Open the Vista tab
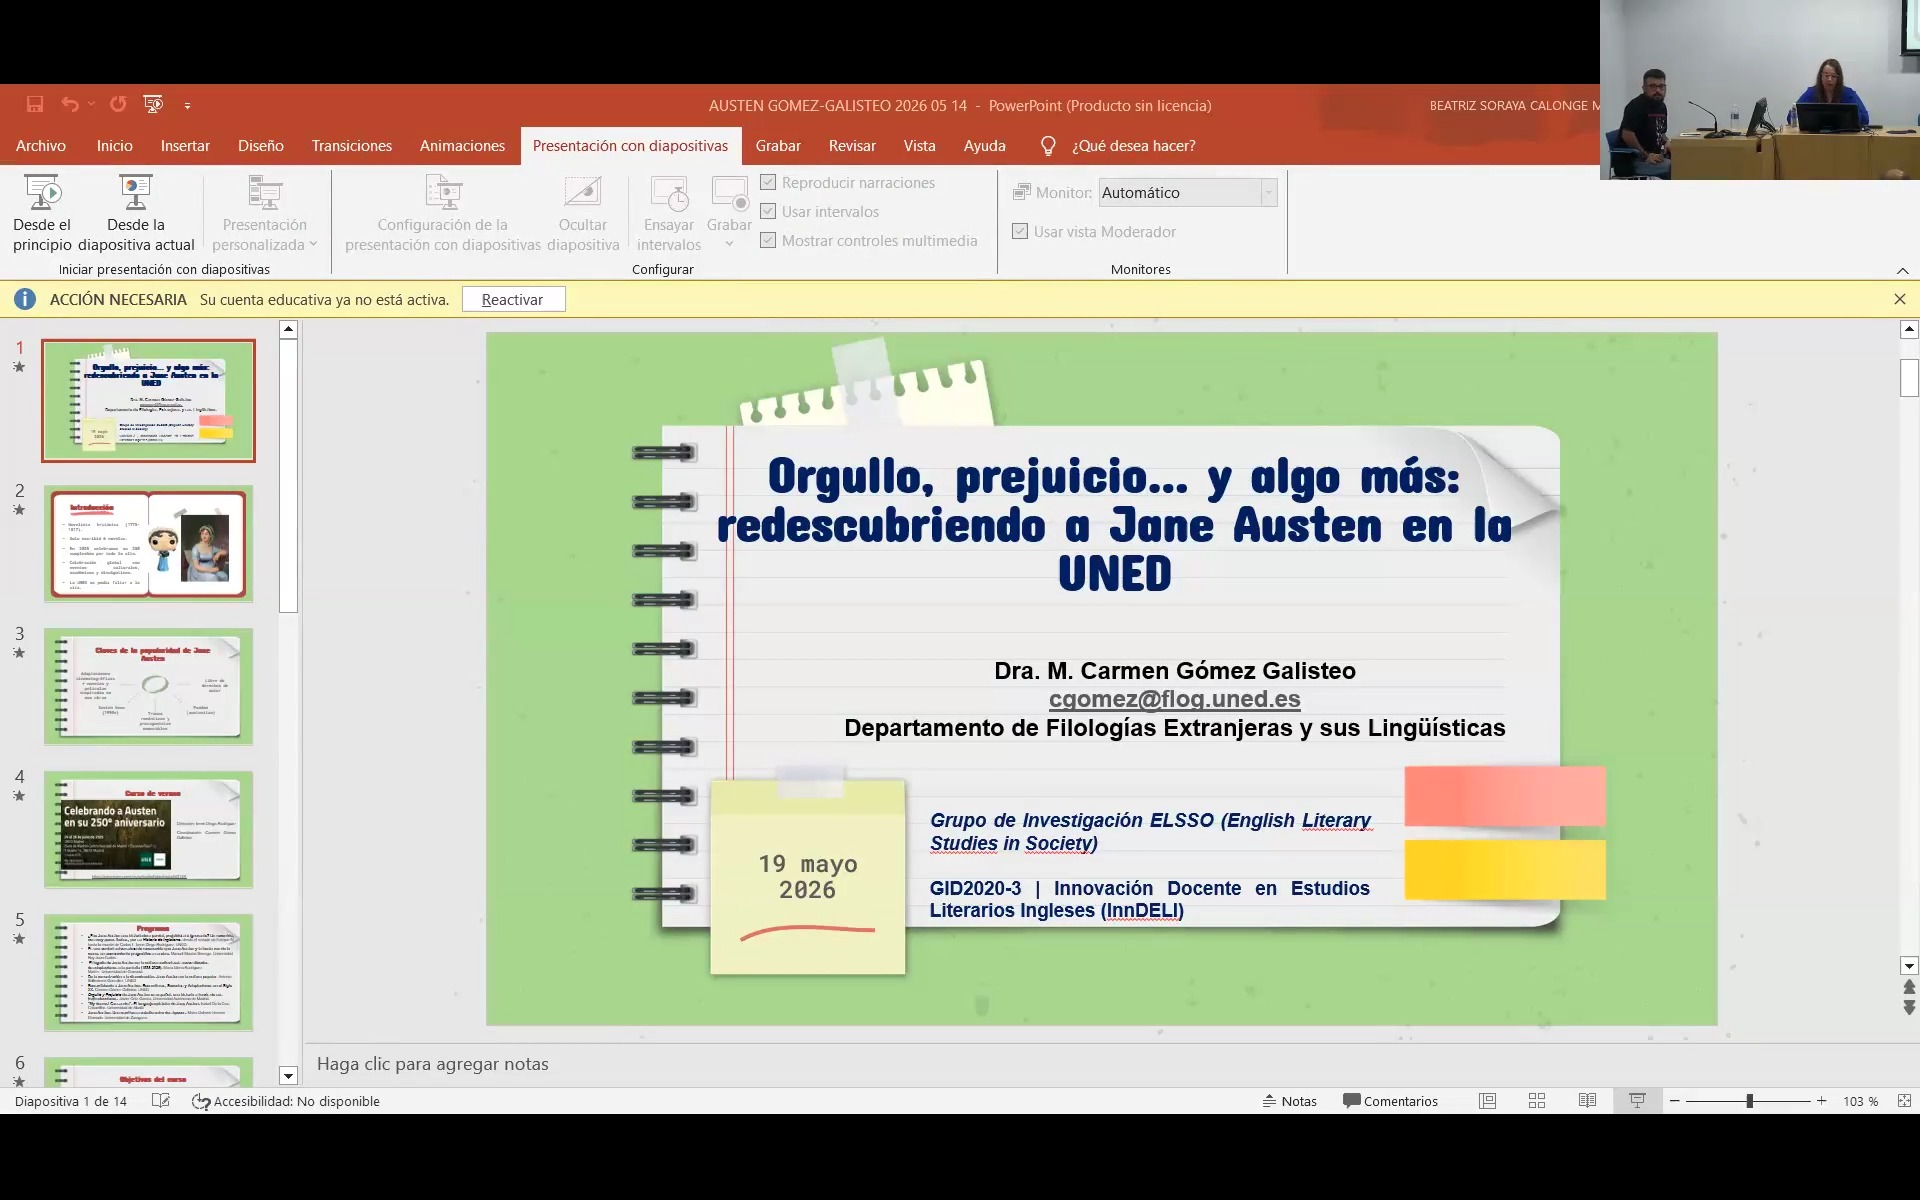Viewport: 1920px width, 1200px height. pyautogui.click(x=919, y=146)
